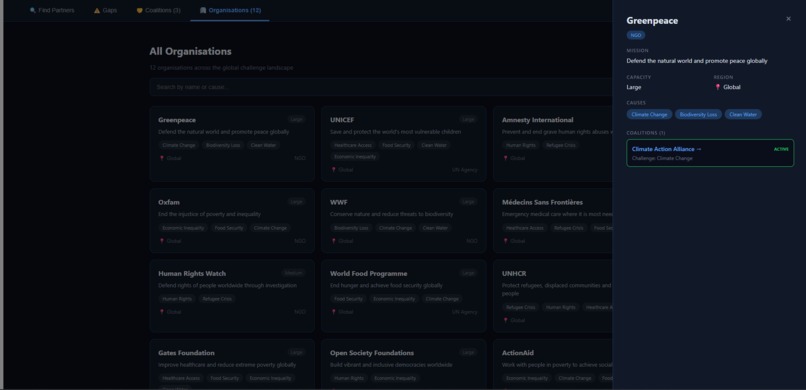
Task: Open the UNHCR organisation card title
Action: point(514,273)
